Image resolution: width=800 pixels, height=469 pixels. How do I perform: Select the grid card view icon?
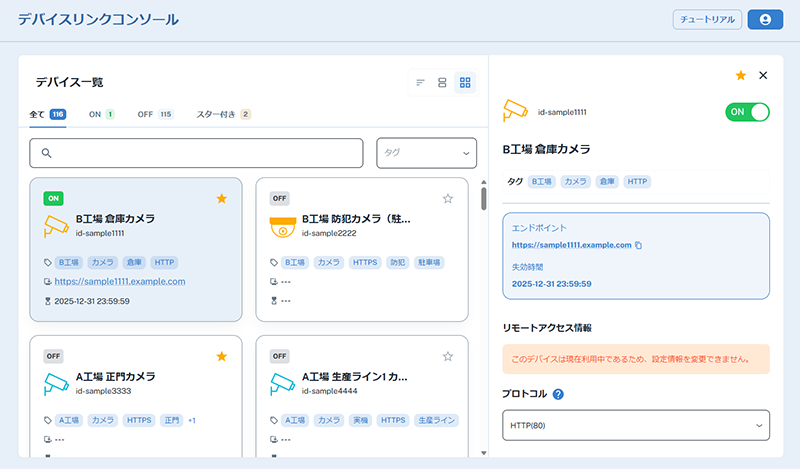tap(465, 82)
